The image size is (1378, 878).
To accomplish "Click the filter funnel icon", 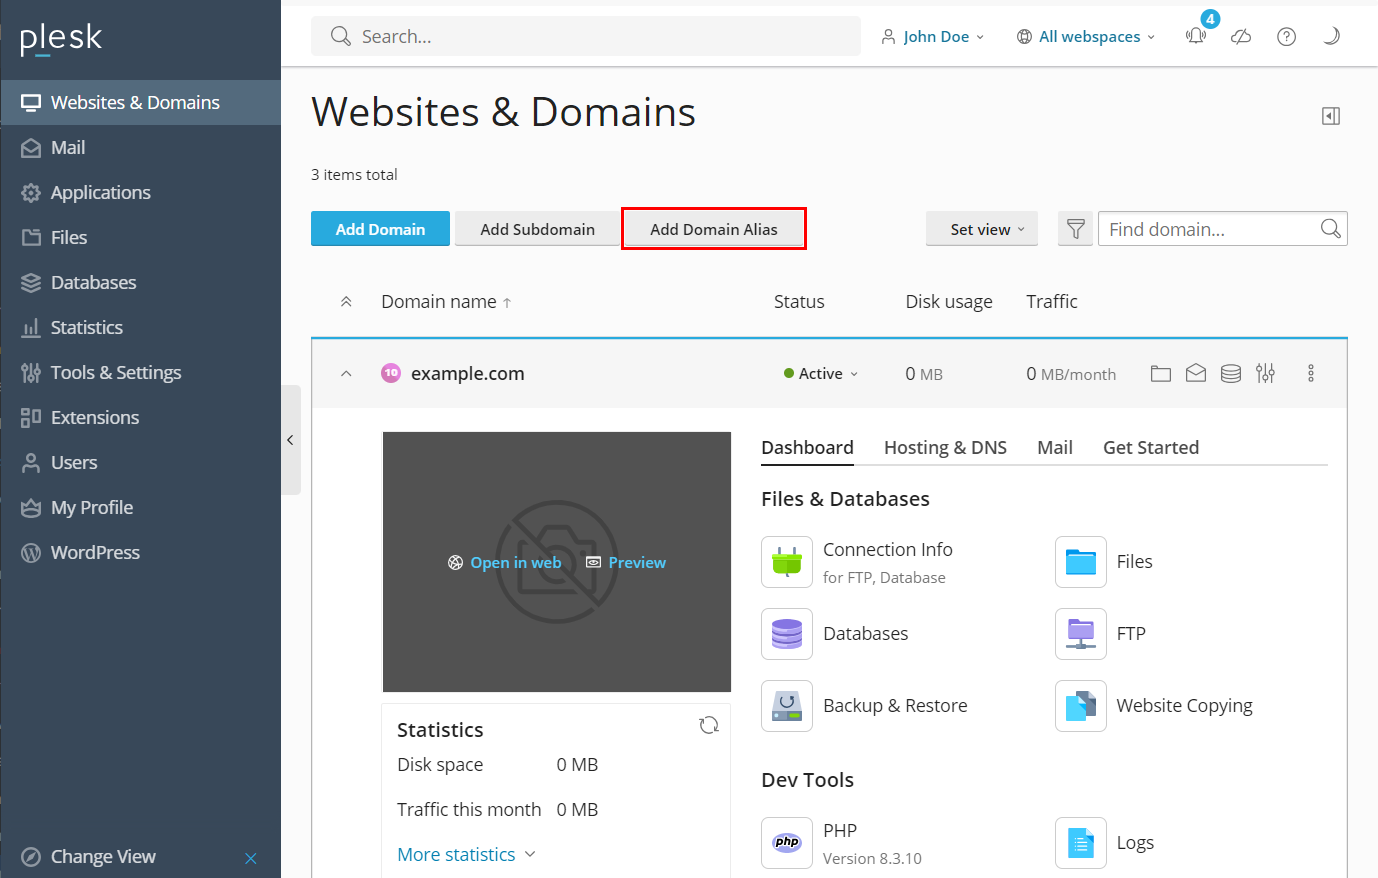I will tap(1076, 229).
